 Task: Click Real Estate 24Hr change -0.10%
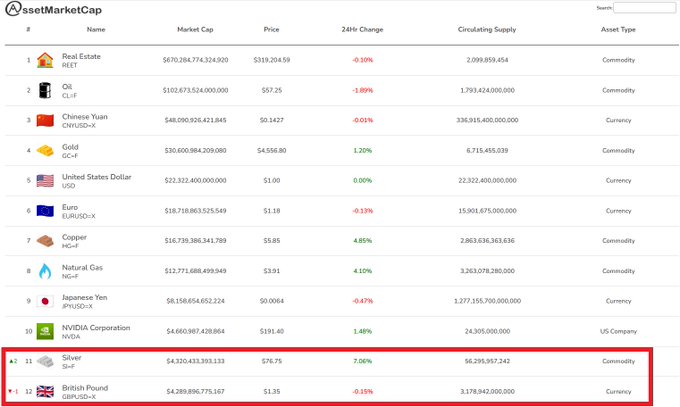point(363,60)
